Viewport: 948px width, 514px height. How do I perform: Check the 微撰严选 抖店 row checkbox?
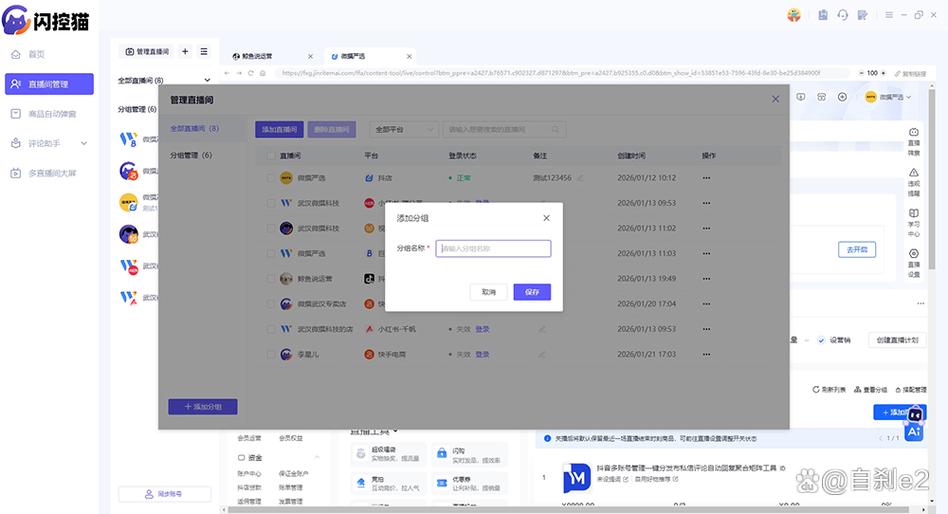click(x=271, y=178)
